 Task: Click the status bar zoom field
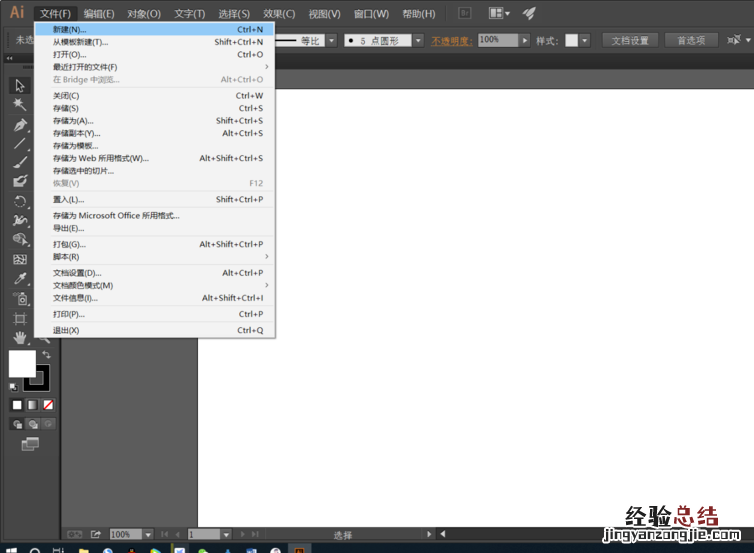click(126, 534)
